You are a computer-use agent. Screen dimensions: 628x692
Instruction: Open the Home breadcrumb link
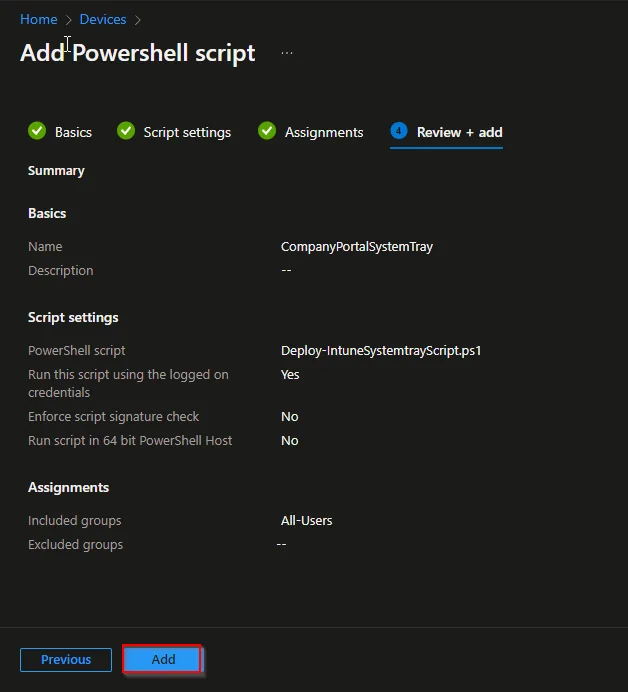(38, 19)
